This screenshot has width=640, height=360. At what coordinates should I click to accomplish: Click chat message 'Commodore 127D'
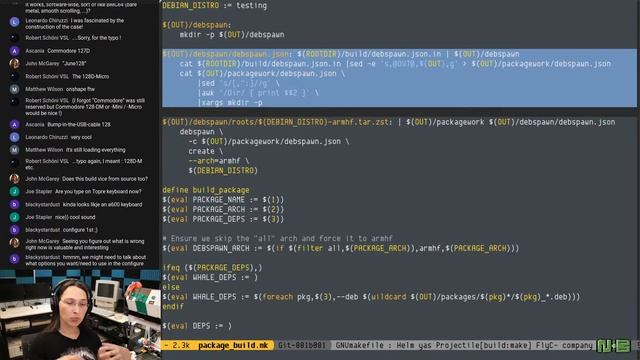click(x=68, y=51)
